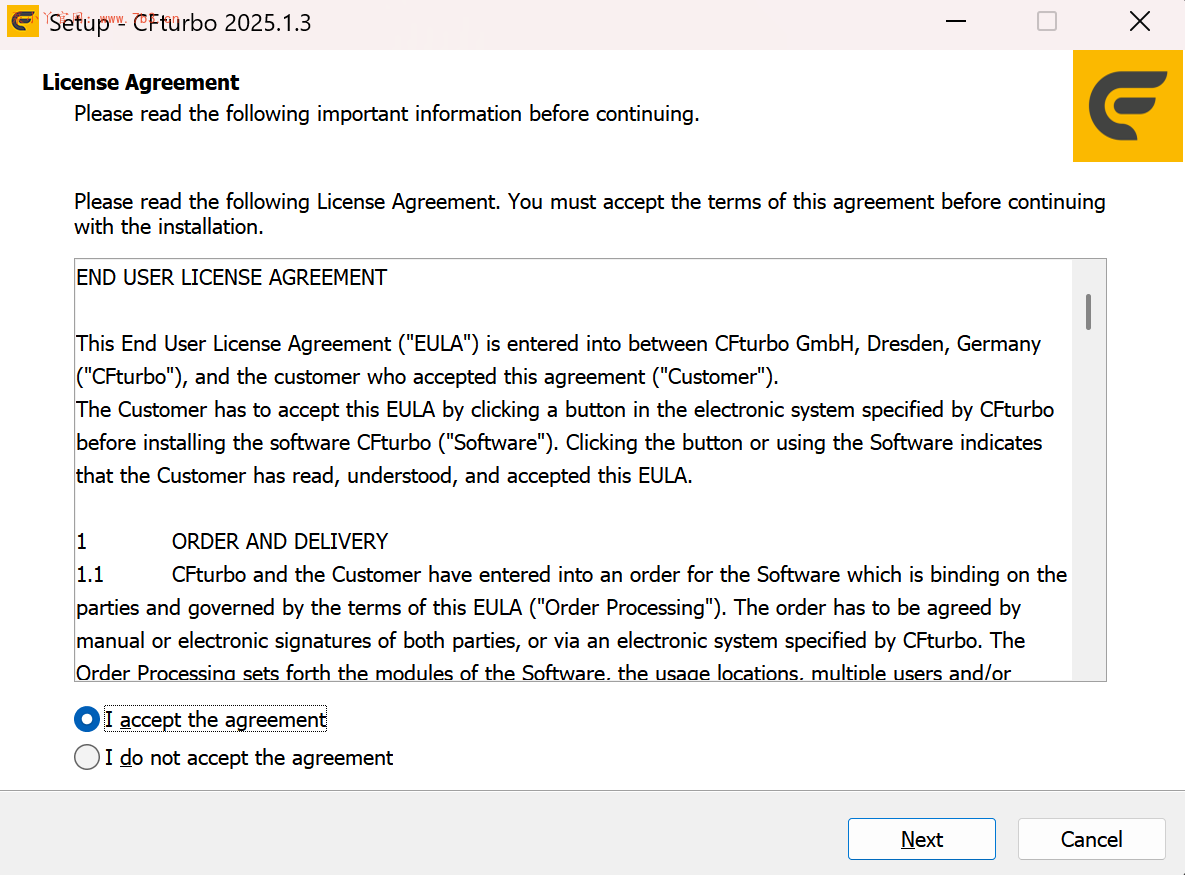Screen dimensions: 1185x875
Task: Click the CFturbo icon in the title bar
Action: click(23, 22)
